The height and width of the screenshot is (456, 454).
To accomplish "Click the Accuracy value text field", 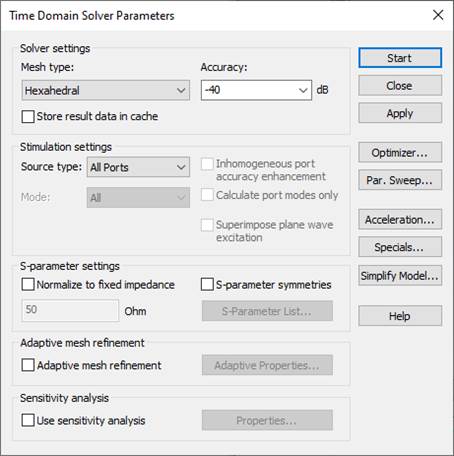I will [249, 90].
